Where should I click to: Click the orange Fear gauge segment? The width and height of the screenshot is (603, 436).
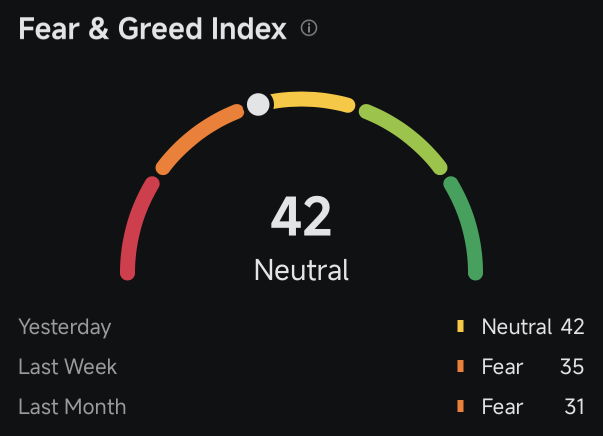click(198, 138)
